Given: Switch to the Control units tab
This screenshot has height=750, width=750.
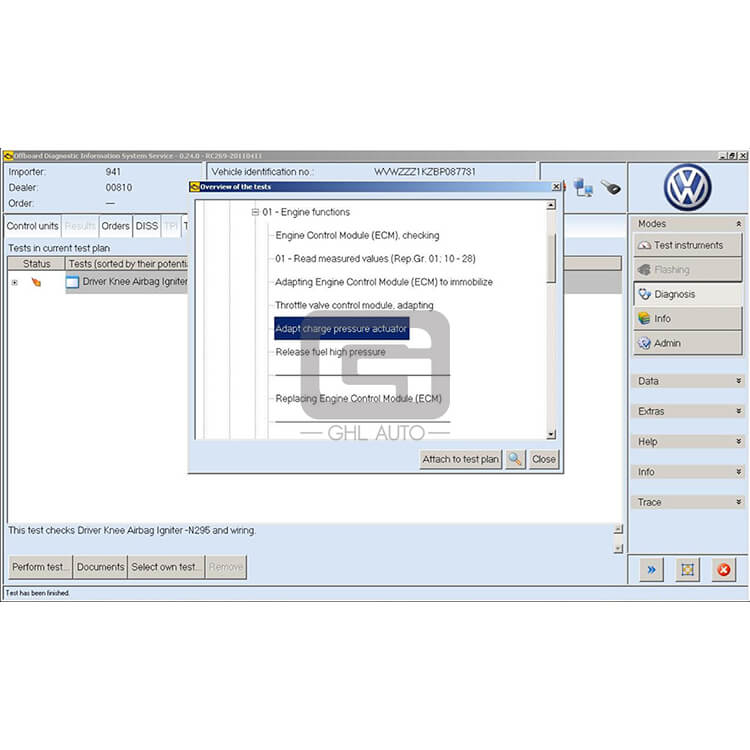Looking at the screenshot, I should 33,226.
